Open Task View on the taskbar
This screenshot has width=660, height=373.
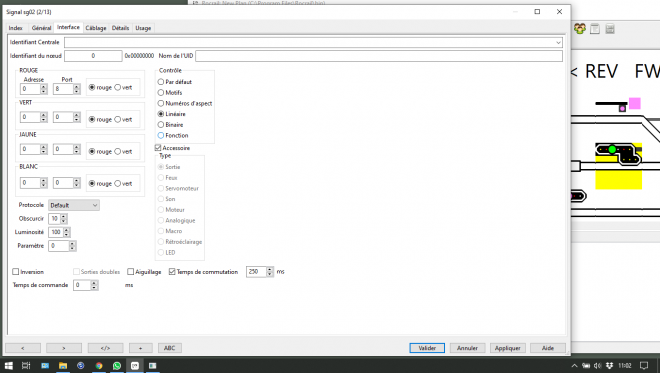tap(26, 365)
